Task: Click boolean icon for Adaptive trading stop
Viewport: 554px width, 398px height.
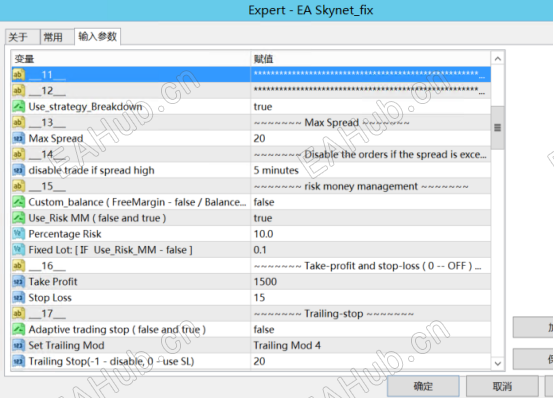Action: click(18, 329)
